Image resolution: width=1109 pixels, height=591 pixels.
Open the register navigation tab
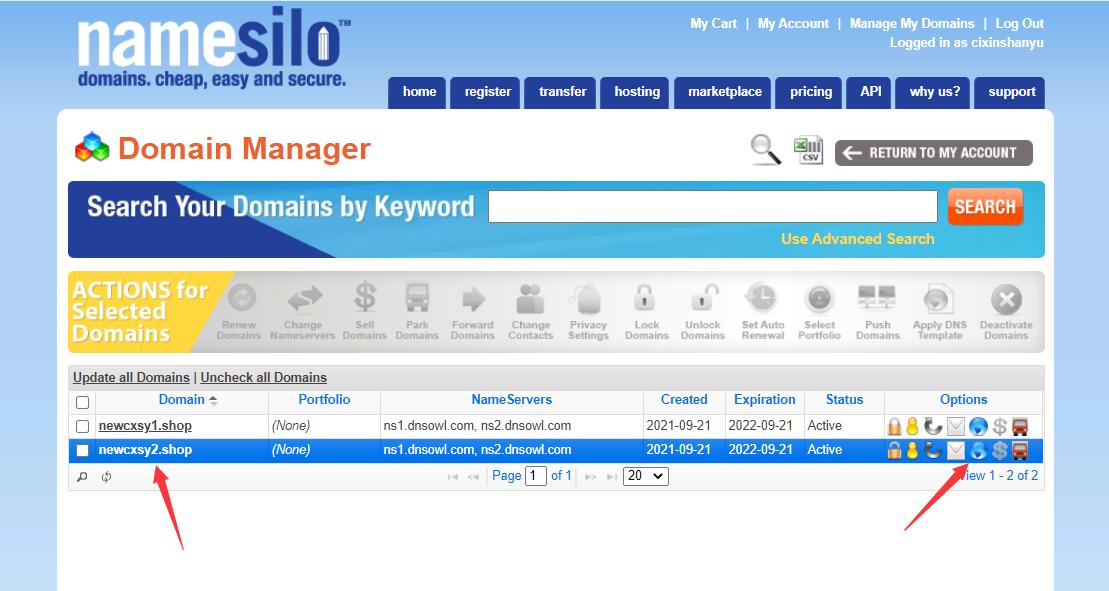tap(485, 93)
